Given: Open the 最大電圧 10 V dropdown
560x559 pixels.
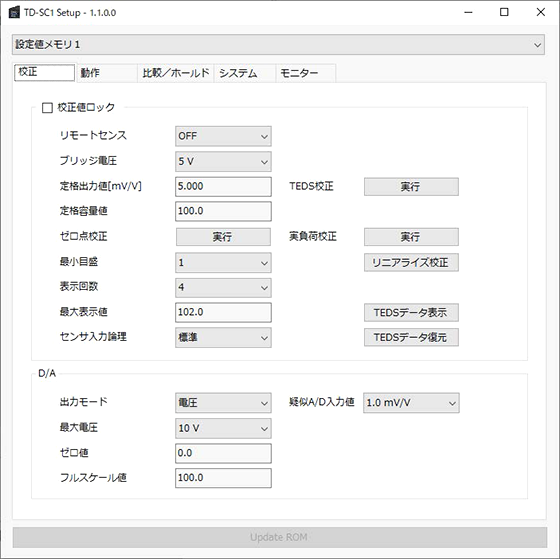Looking at the screenshot, I should [223, 428].
